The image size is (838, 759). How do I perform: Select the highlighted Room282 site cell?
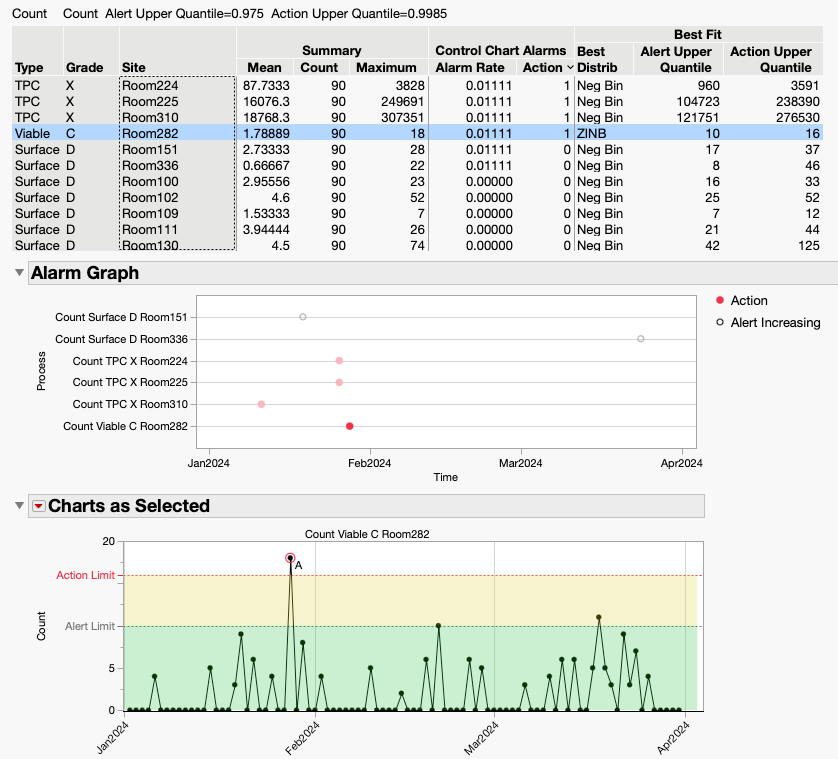pyautogui.click(x=150, y=134)
